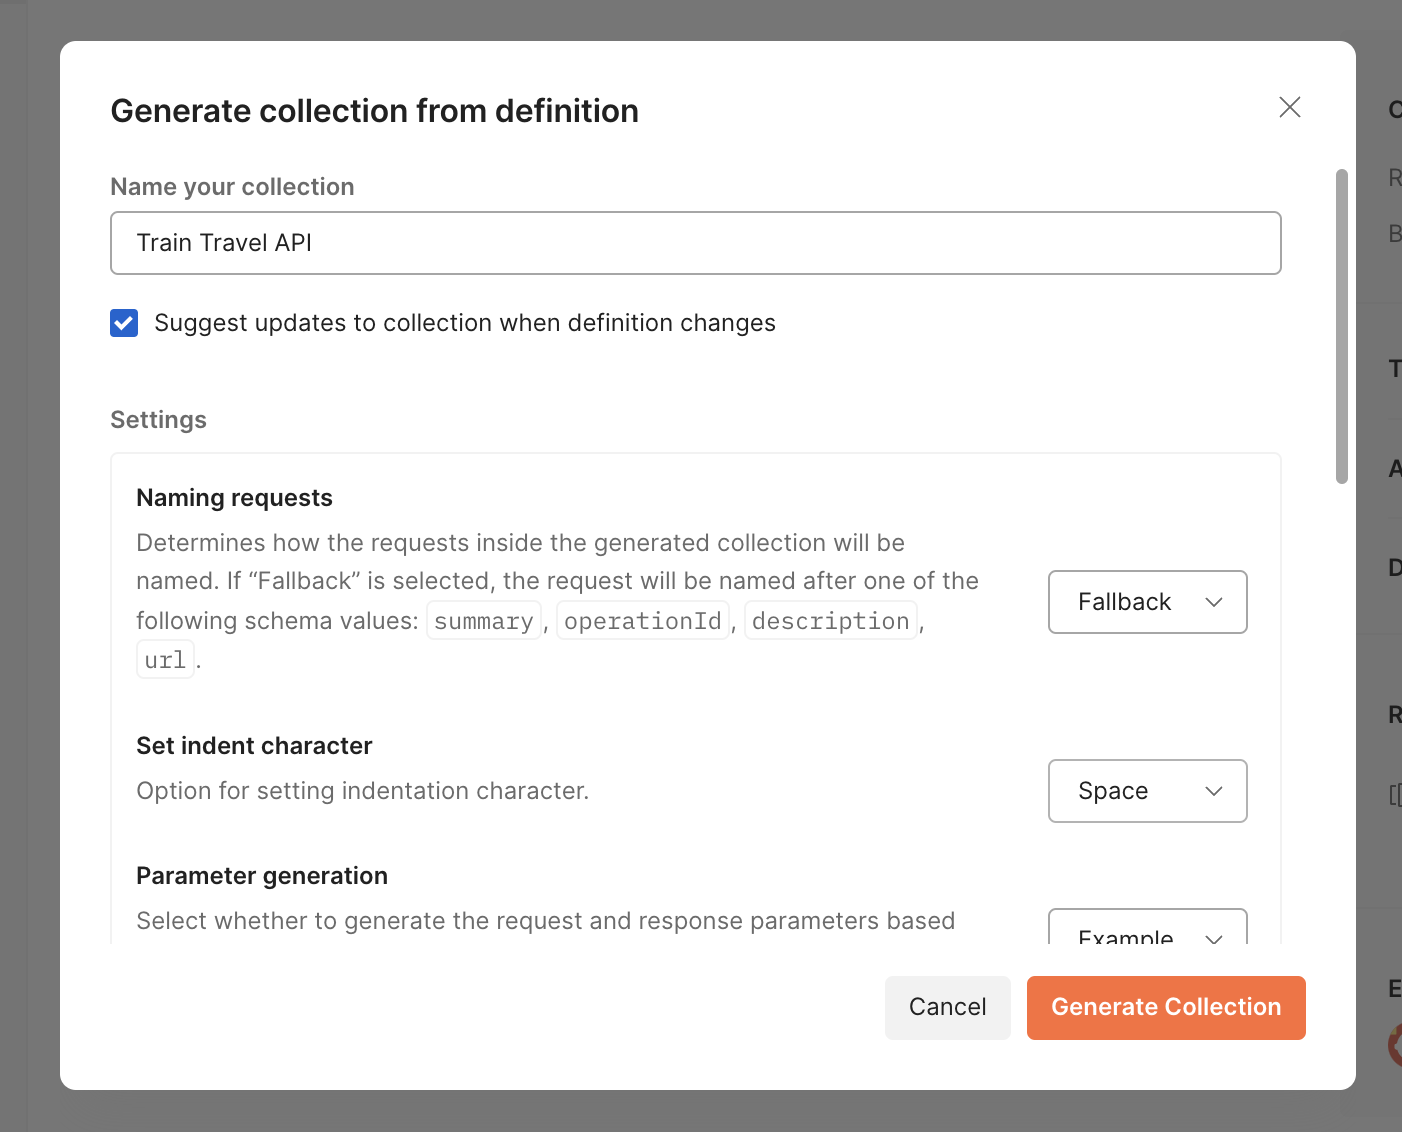Click the orange avatar icon in bottom right

tap(1396, 1045)
